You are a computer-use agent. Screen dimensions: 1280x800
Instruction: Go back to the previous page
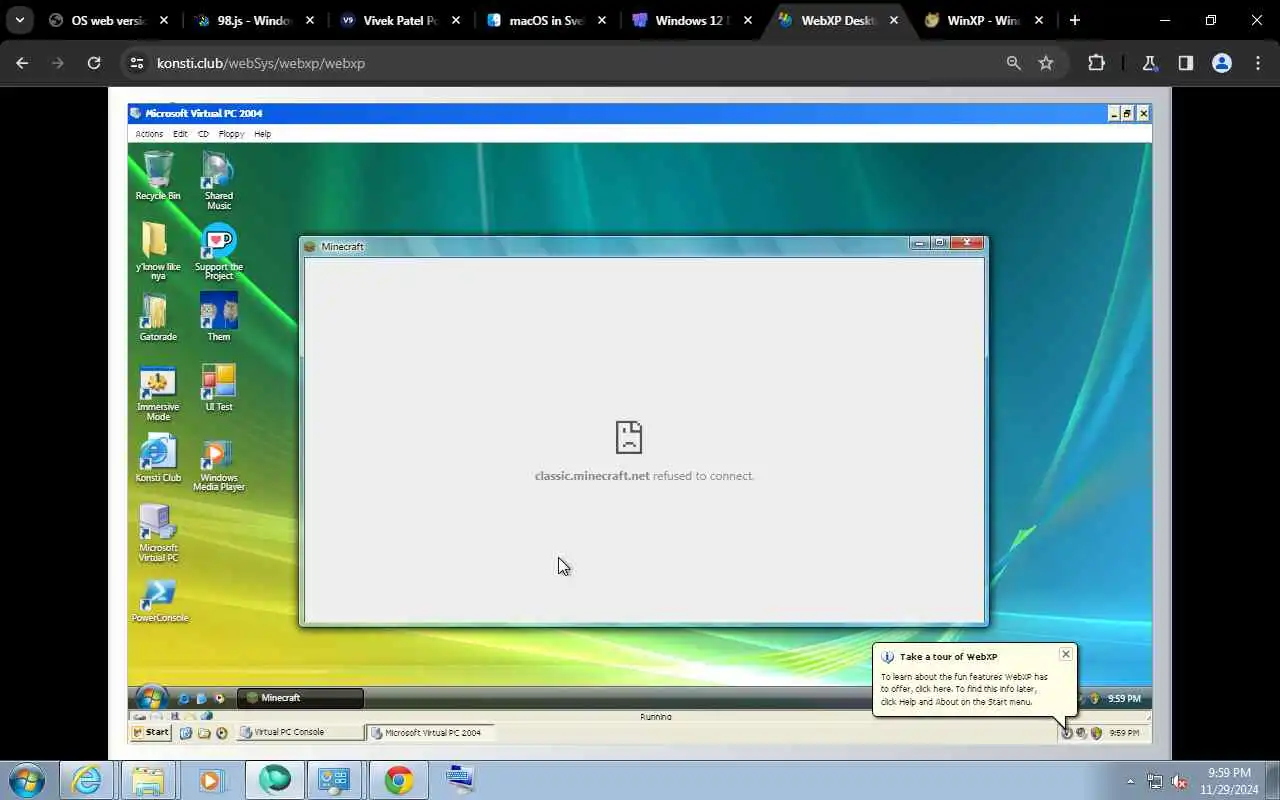pos(22,63)
